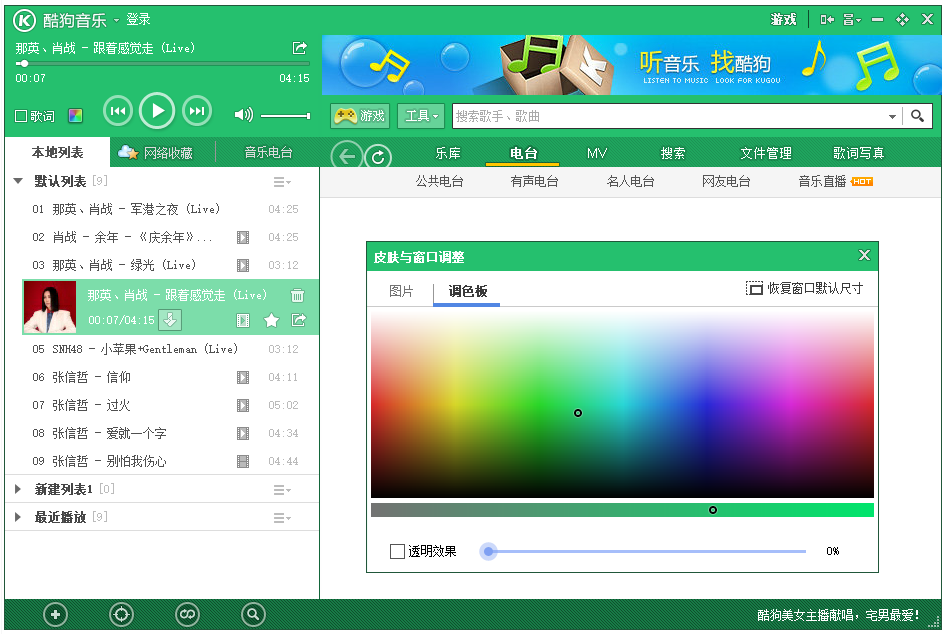Download the currently playing song
Image resolution: width=951 pixels, height=634 pixels.
click(170, 320)
